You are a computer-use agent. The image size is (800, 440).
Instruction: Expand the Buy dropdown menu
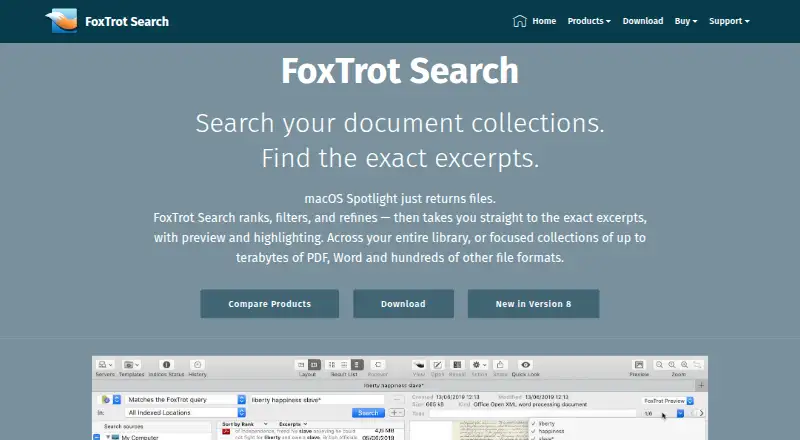(x=686, y=21)
